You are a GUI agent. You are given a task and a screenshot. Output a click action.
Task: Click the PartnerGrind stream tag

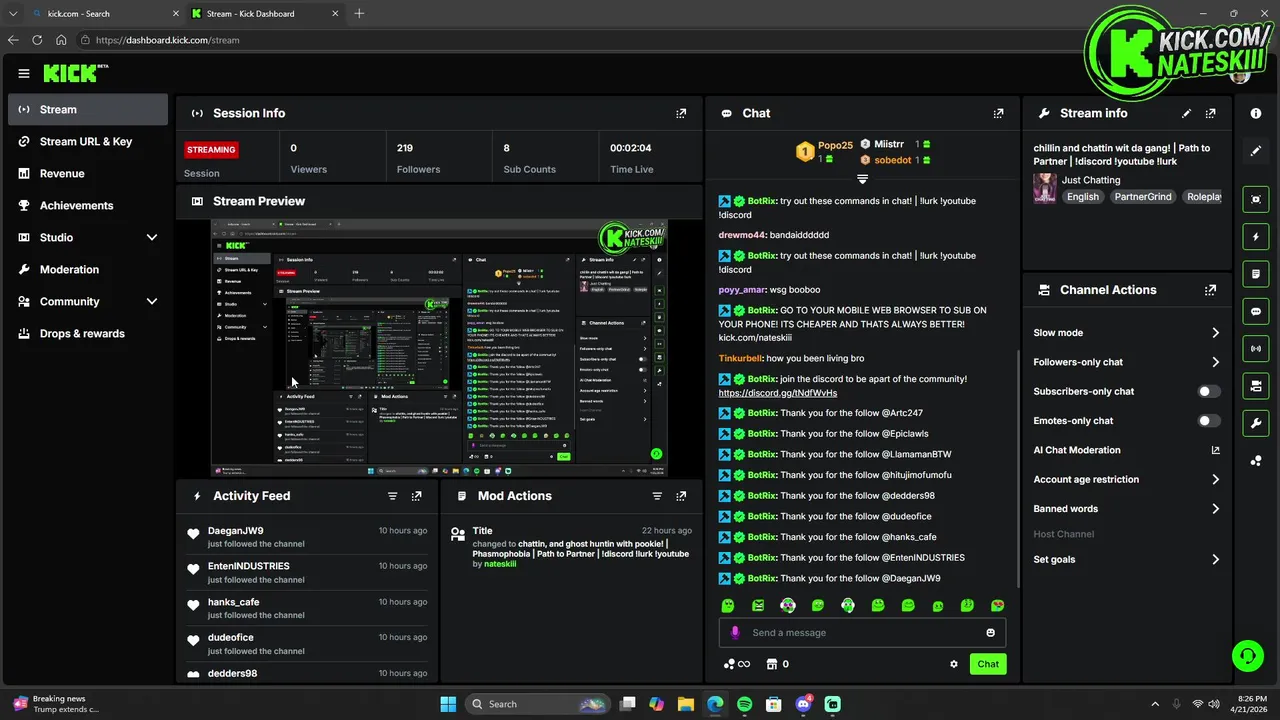pyautogui.click(x=1143, y=197)
